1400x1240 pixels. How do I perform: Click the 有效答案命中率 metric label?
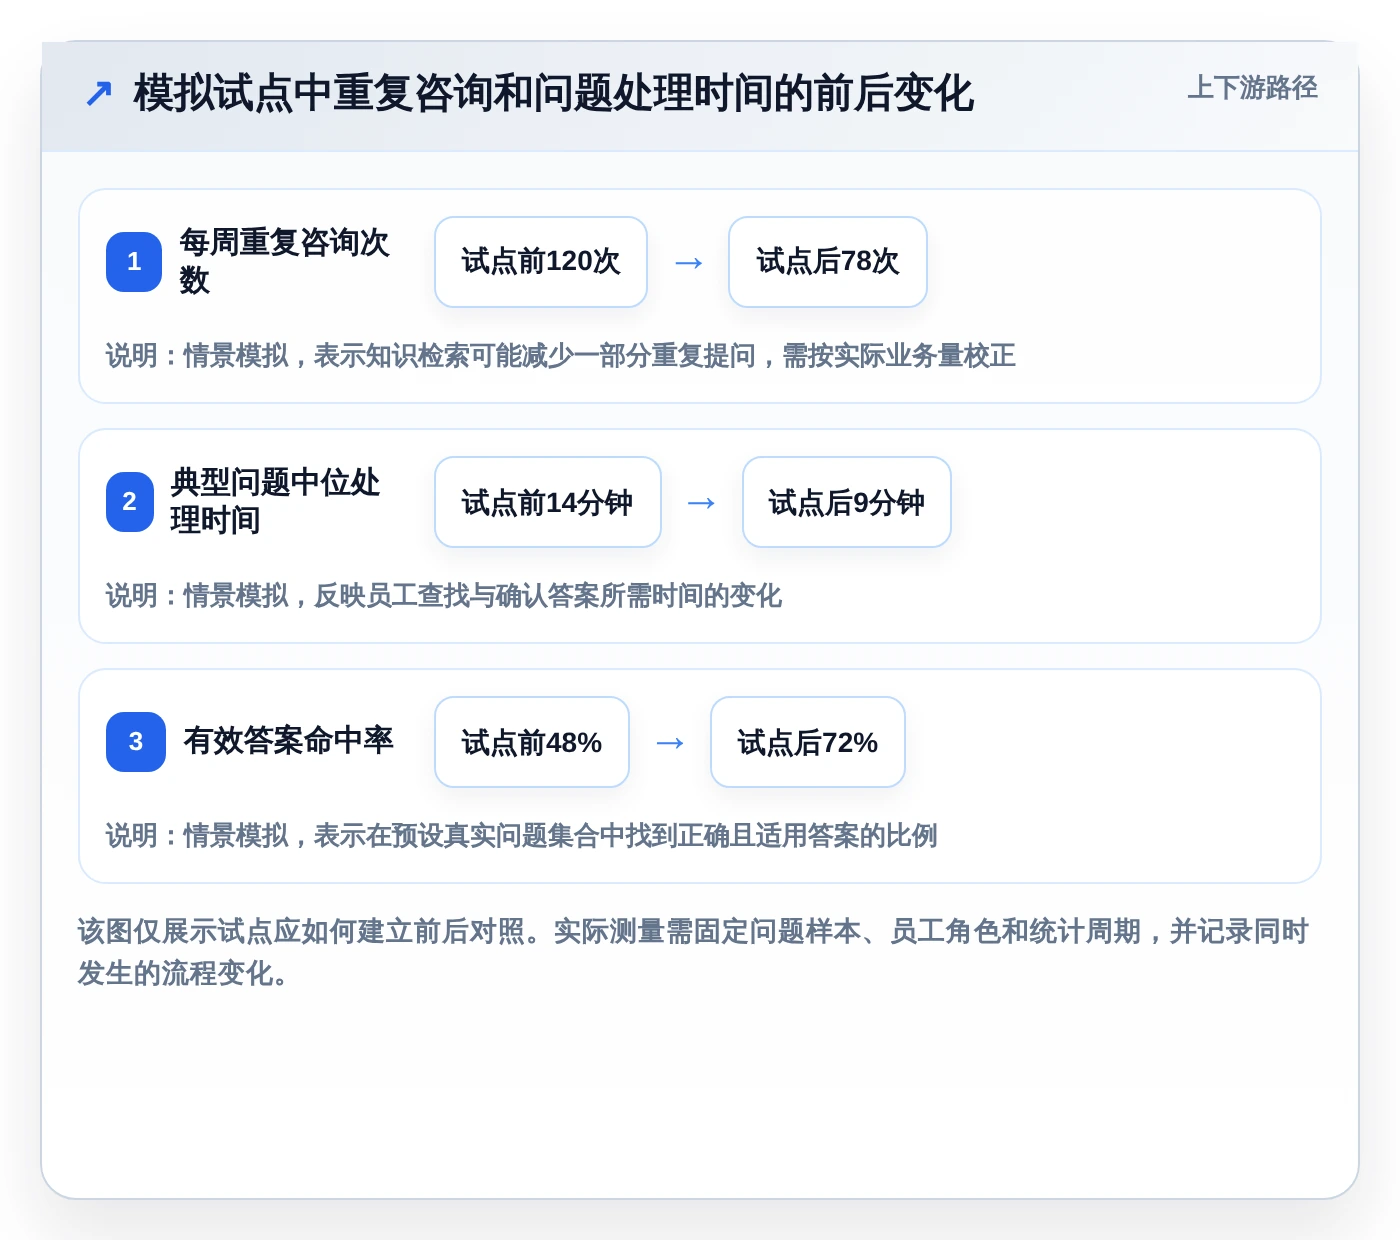coord(289,741)
